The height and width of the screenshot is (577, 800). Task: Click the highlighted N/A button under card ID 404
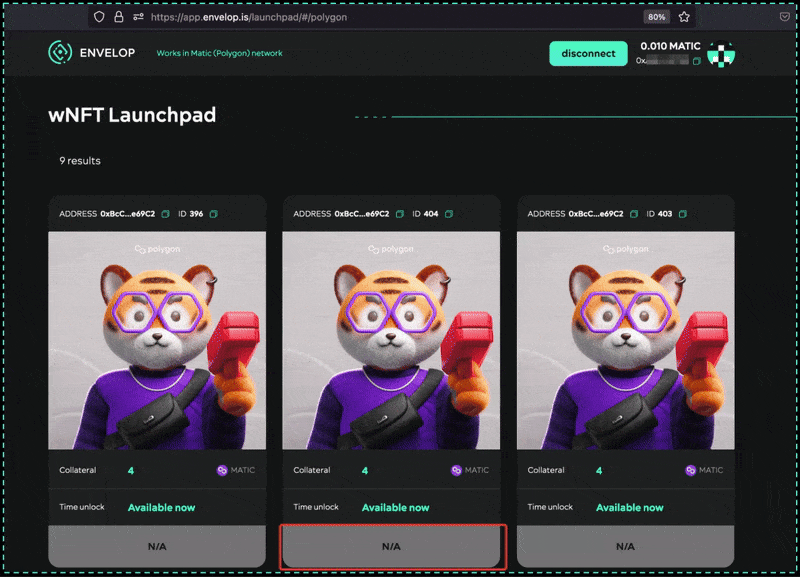[392, 546]
